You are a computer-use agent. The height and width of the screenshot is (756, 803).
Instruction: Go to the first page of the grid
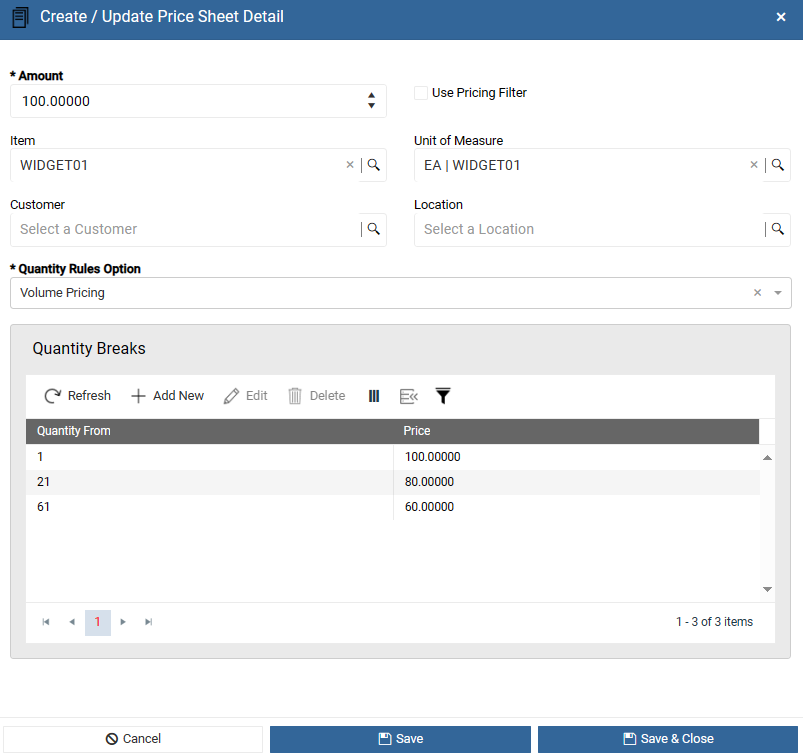click(46, 622)
